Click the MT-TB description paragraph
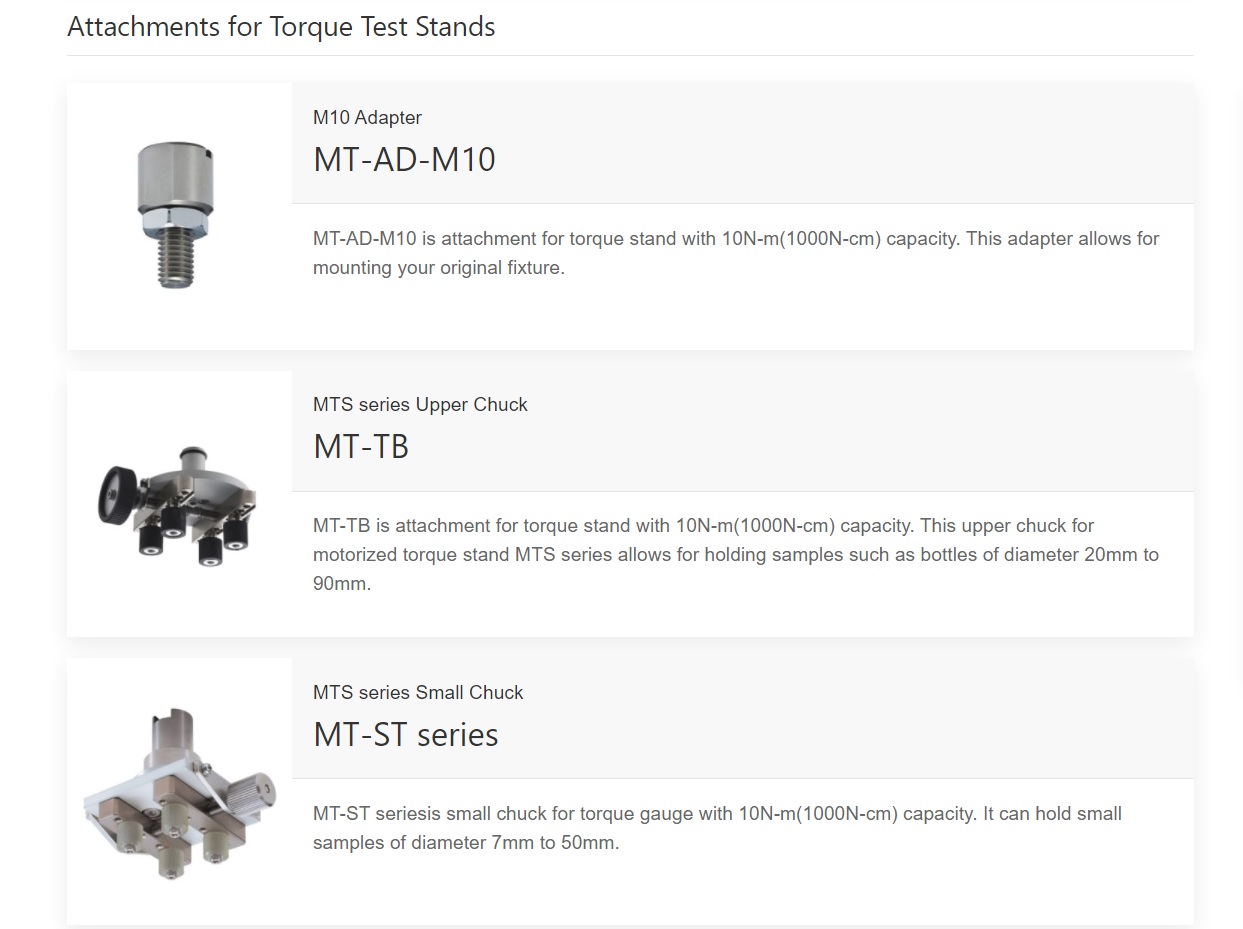Screen dimensions: 1243x929 (736, 554)
